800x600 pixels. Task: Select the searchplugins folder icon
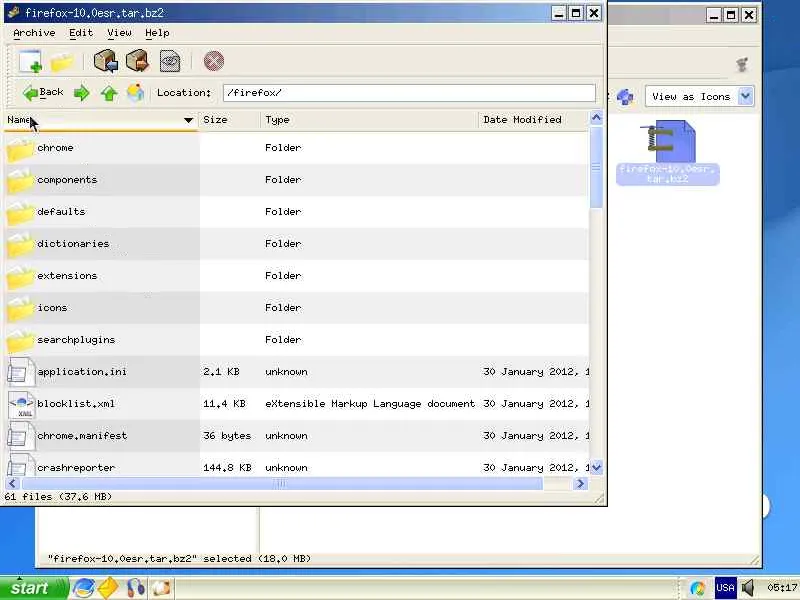coord(20,342)
